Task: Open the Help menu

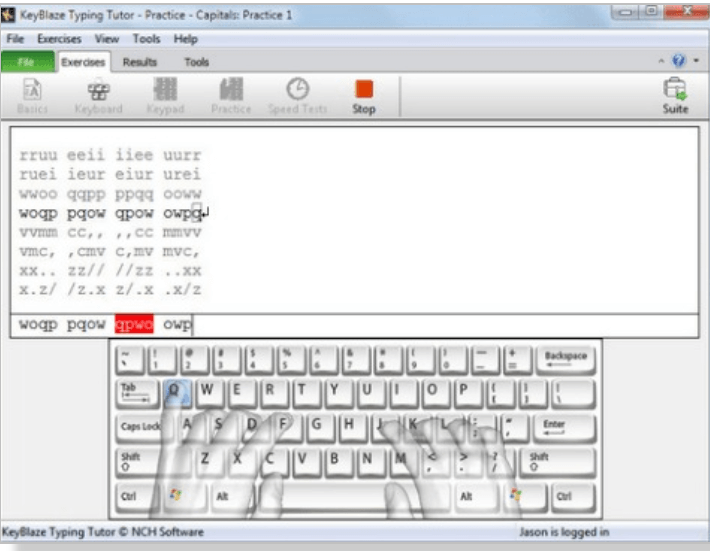Action: coord(185,39)
